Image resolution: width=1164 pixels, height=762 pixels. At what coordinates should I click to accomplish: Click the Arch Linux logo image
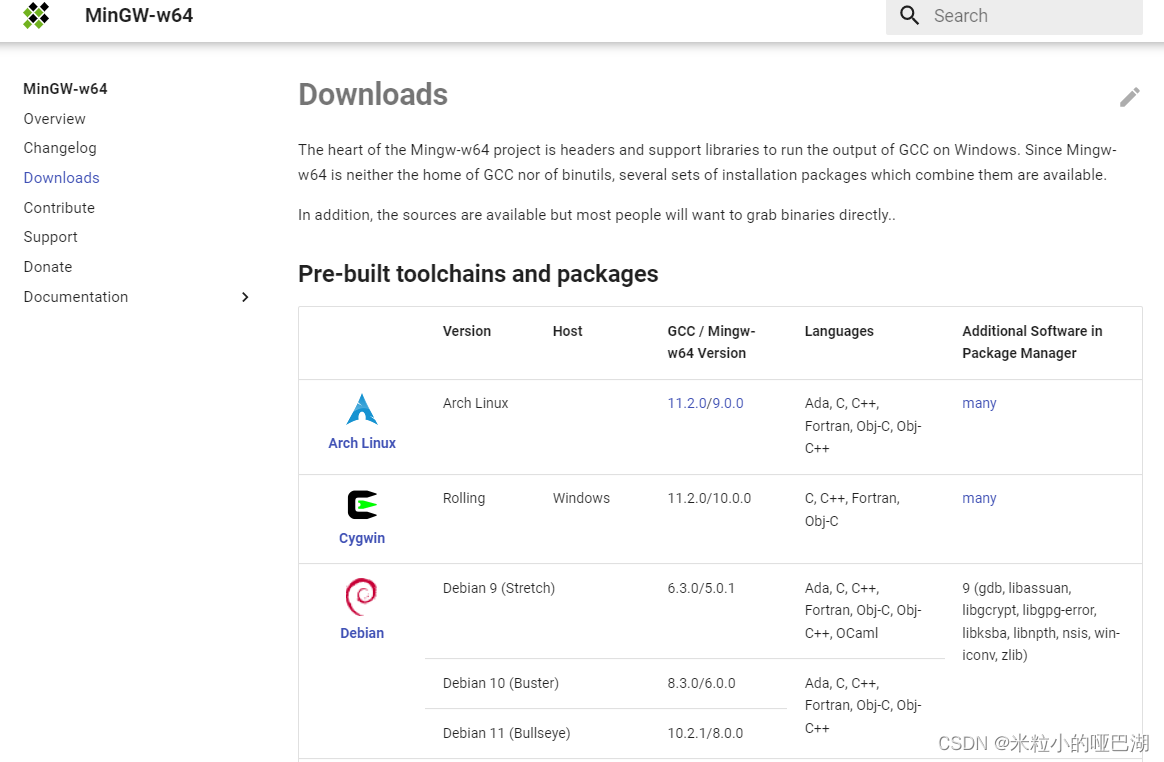point(362,409)
